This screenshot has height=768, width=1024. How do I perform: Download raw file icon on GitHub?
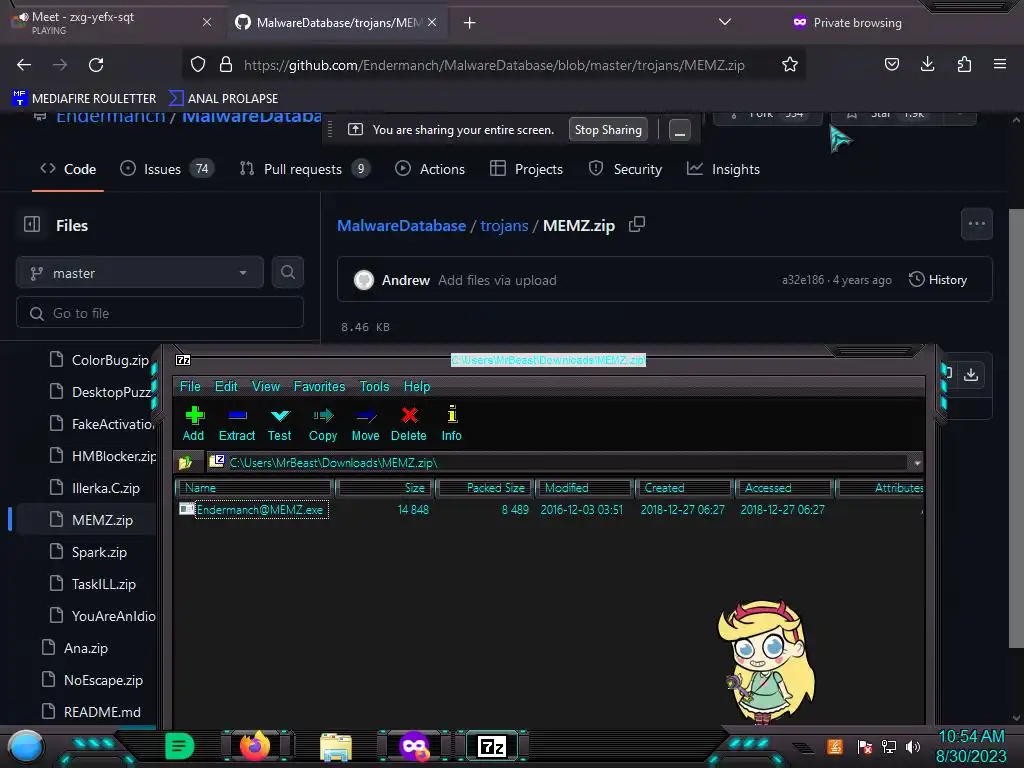[971, 374]
